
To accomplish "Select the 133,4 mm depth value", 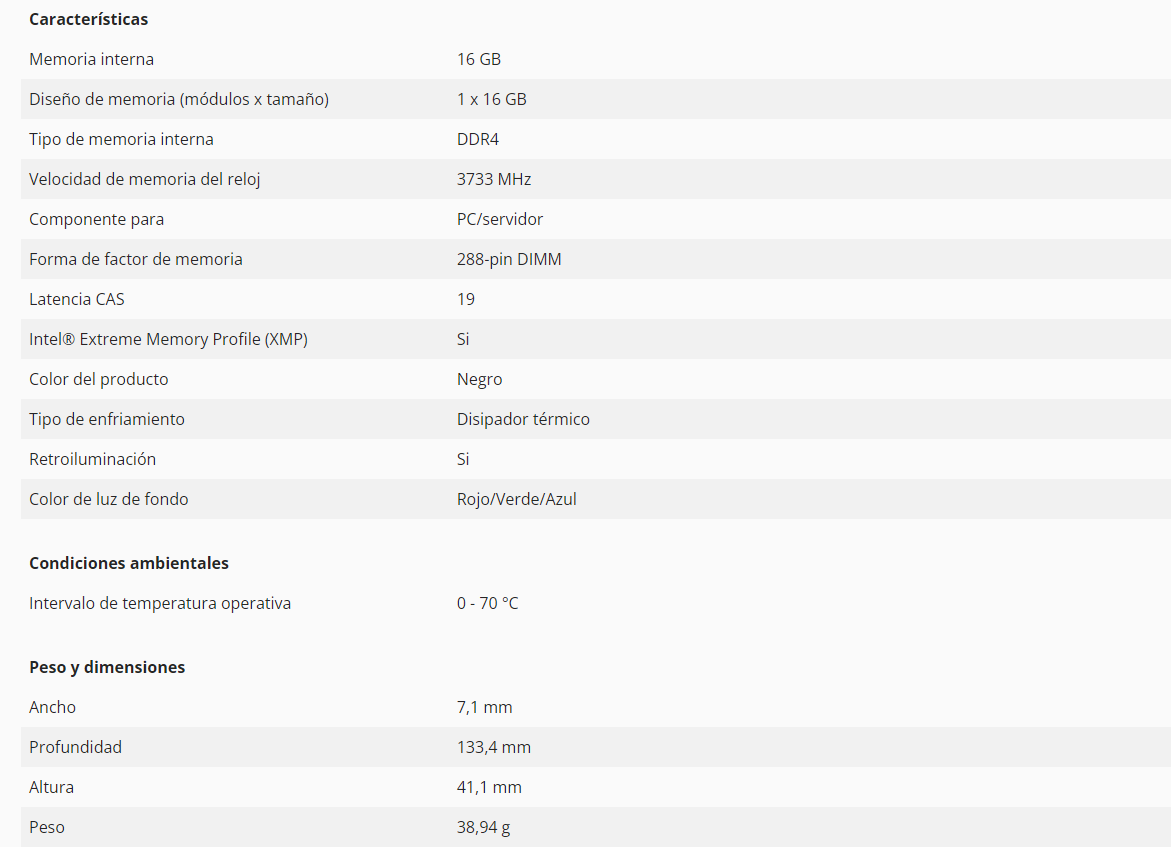I will click(x=493, y=747).
